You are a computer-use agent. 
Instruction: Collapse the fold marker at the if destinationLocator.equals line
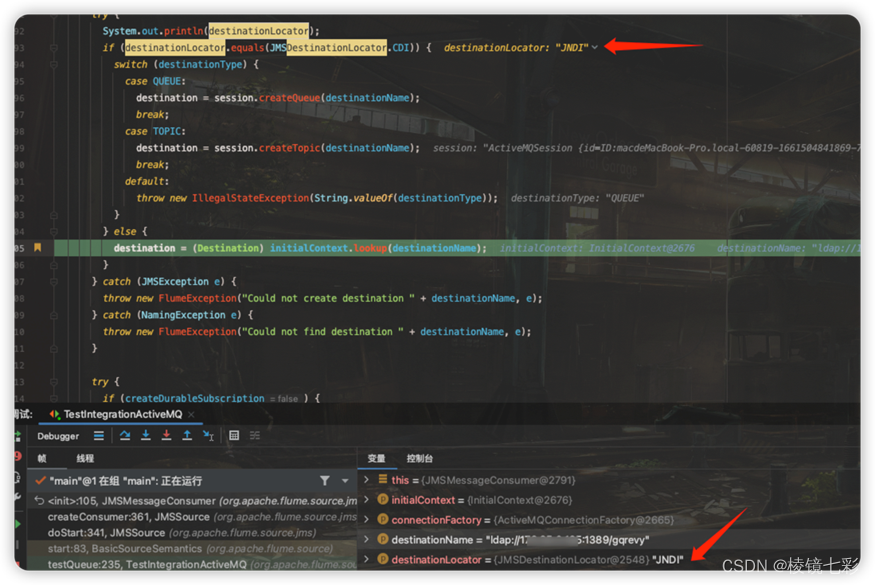point(54,47)
